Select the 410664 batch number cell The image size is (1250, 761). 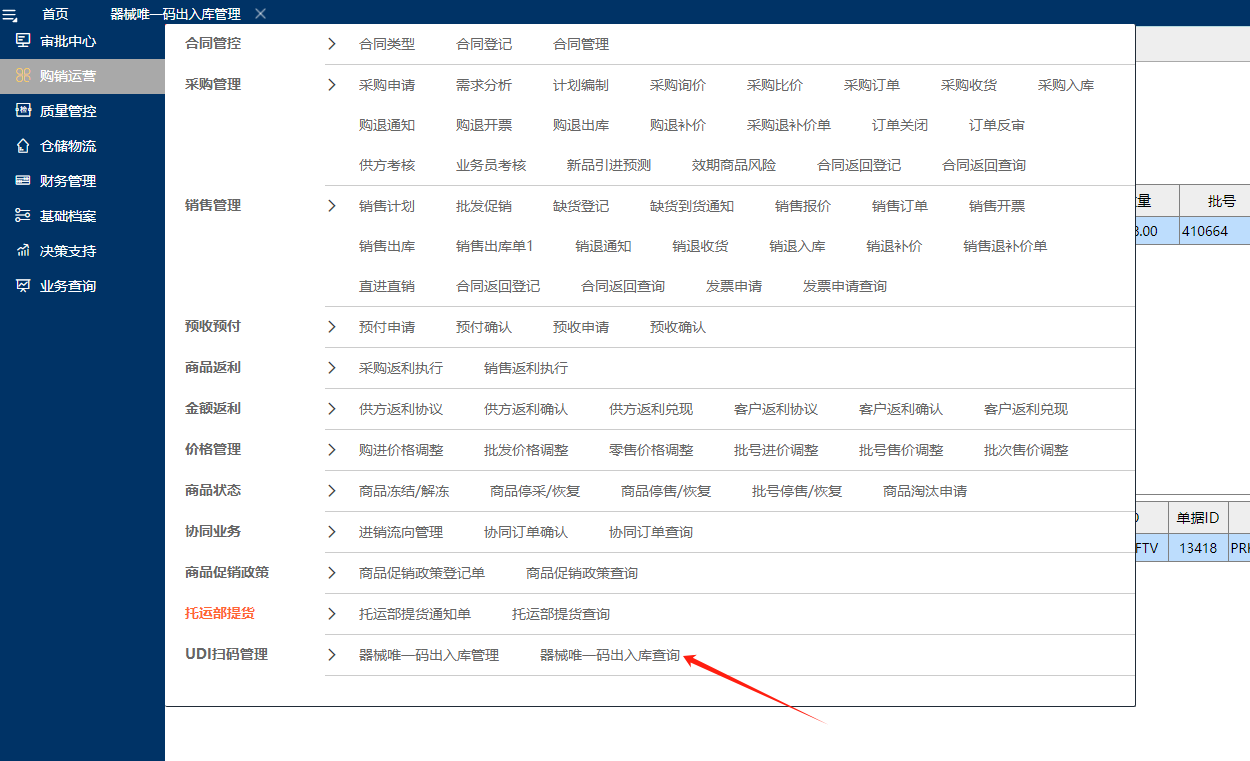(x=1214, y=231)
